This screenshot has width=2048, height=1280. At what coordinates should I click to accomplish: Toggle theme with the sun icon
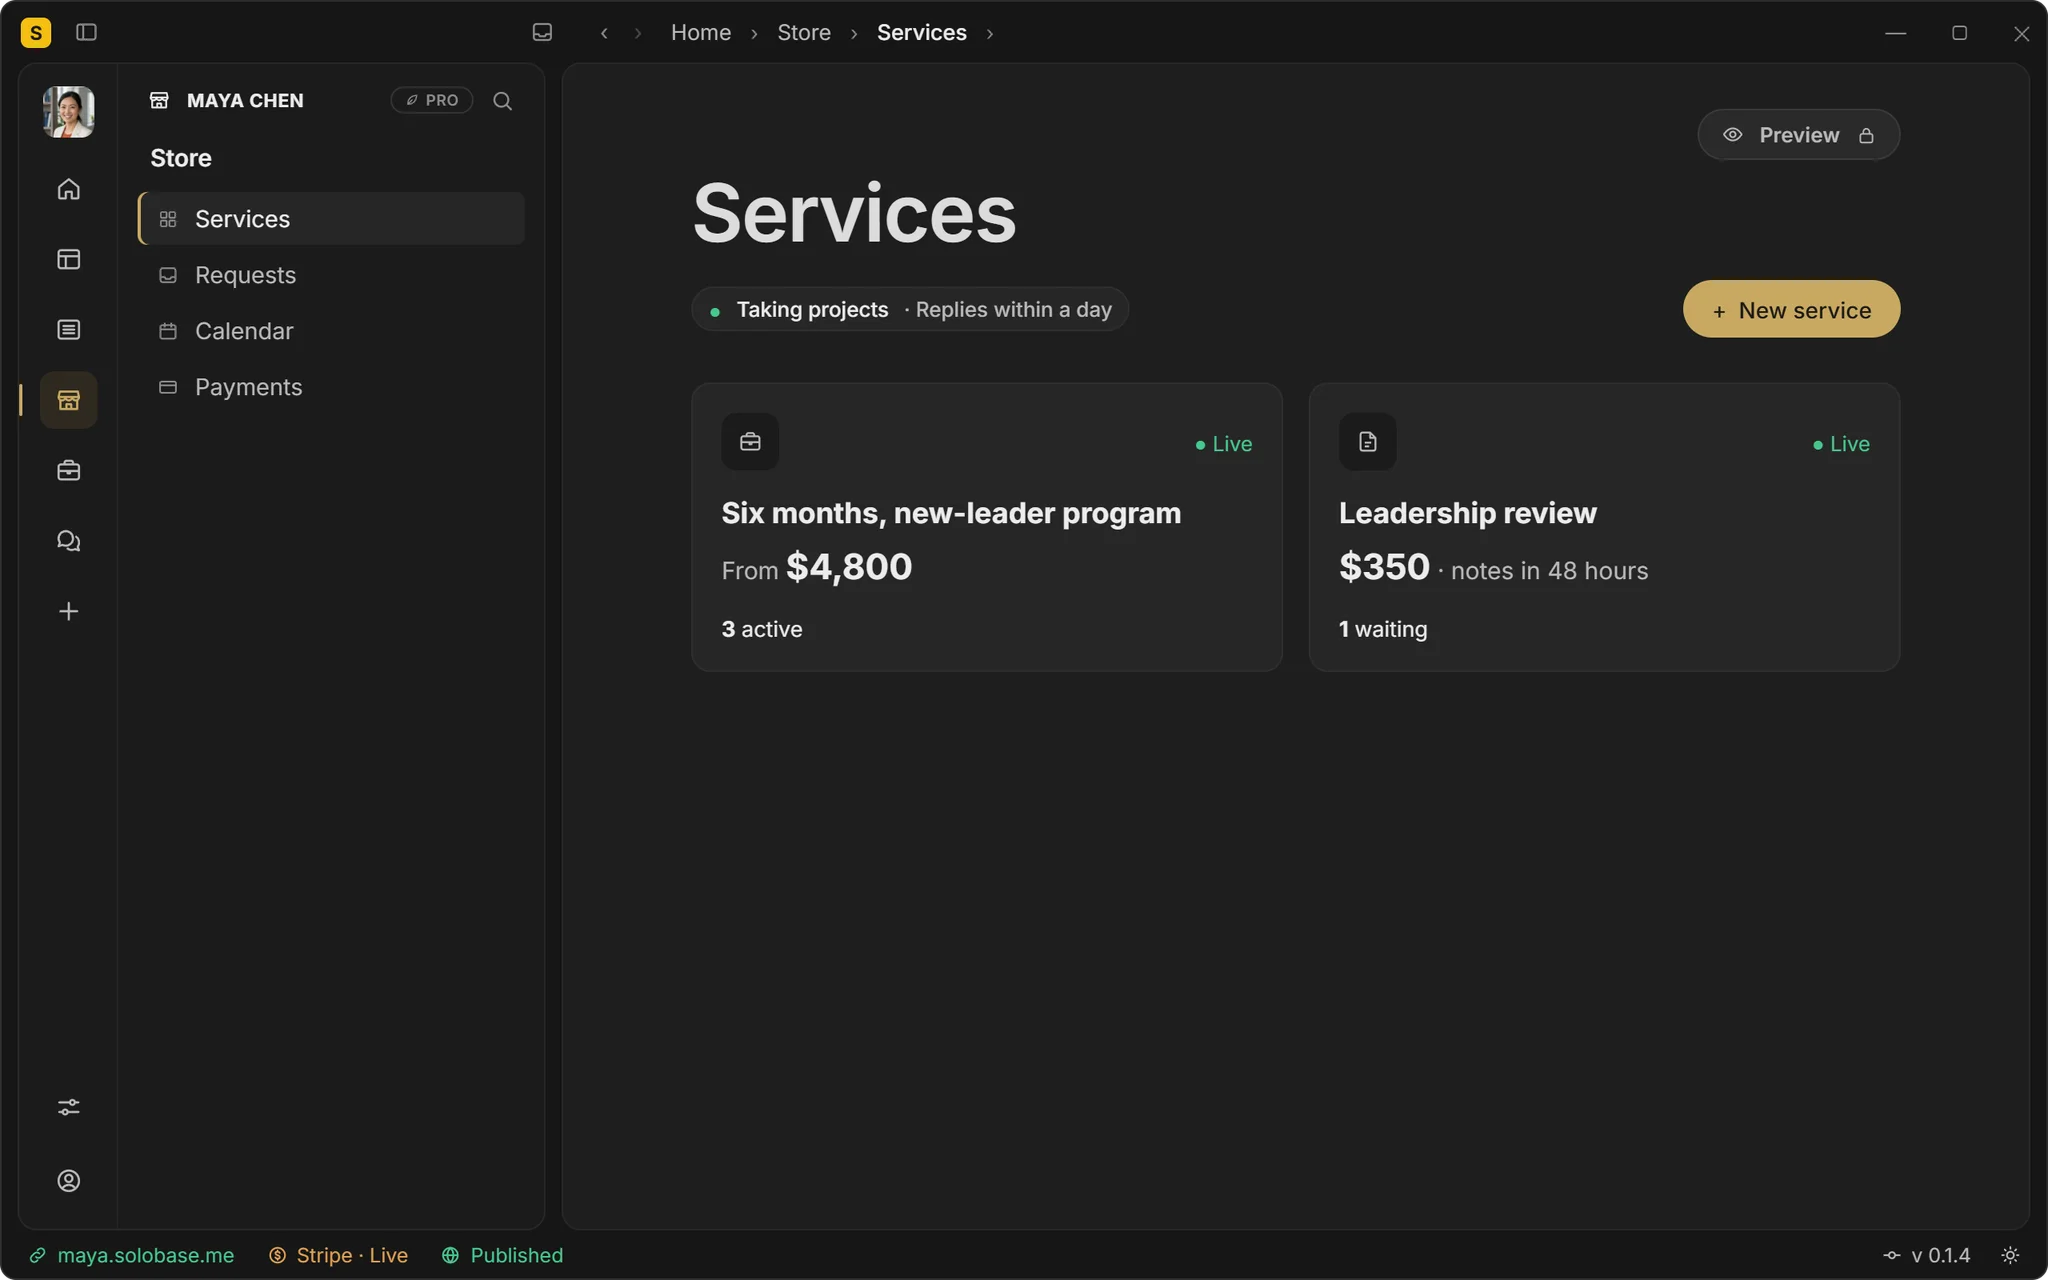(2010, 1255)
